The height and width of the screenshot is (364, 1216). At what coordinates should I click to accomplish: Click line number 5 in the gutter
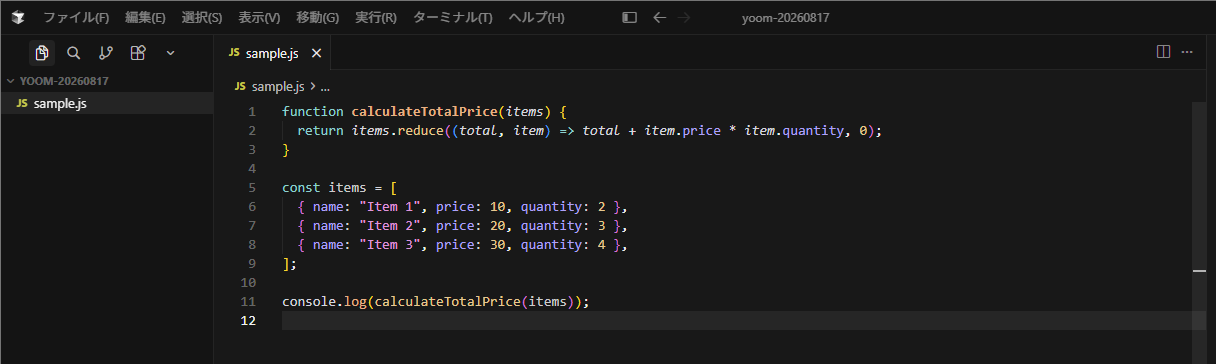[x=252, y=188]
